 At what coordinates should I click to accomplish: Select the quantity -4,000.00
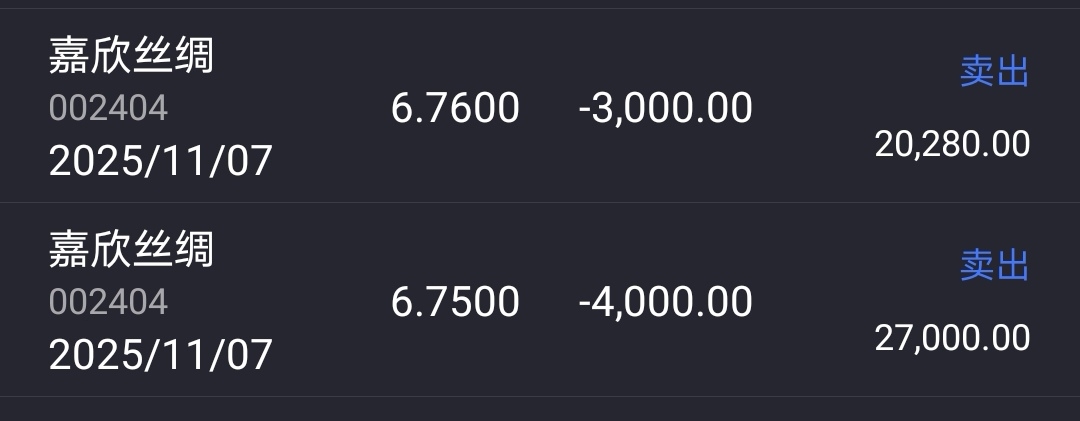point(665,302)
